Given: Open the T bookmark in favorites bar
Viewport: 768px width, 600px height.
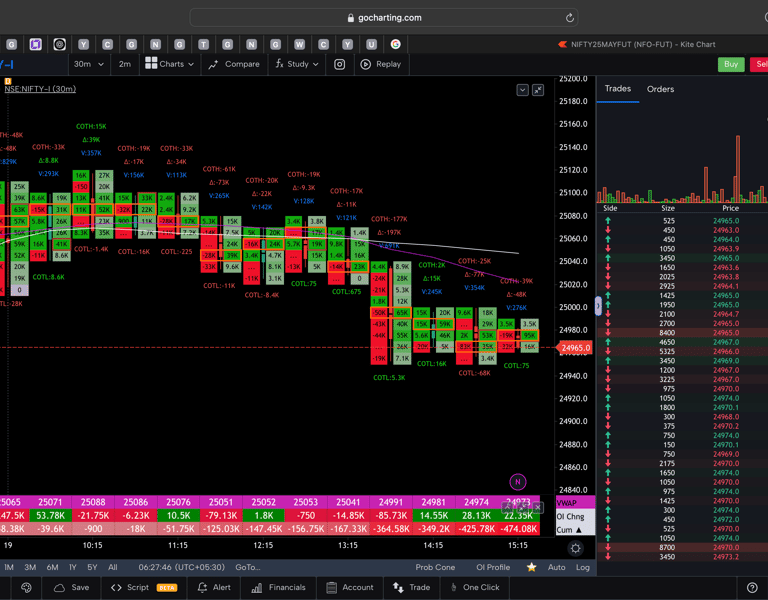Looking at the screenshot, I should [x=203, y=45].
